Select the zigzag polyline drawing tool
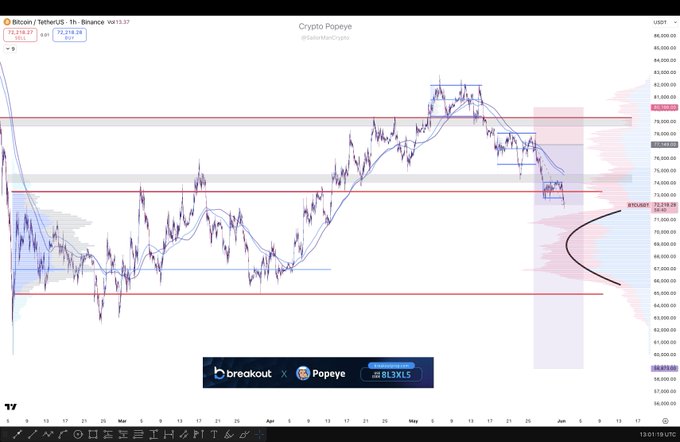 pos(48,434)
